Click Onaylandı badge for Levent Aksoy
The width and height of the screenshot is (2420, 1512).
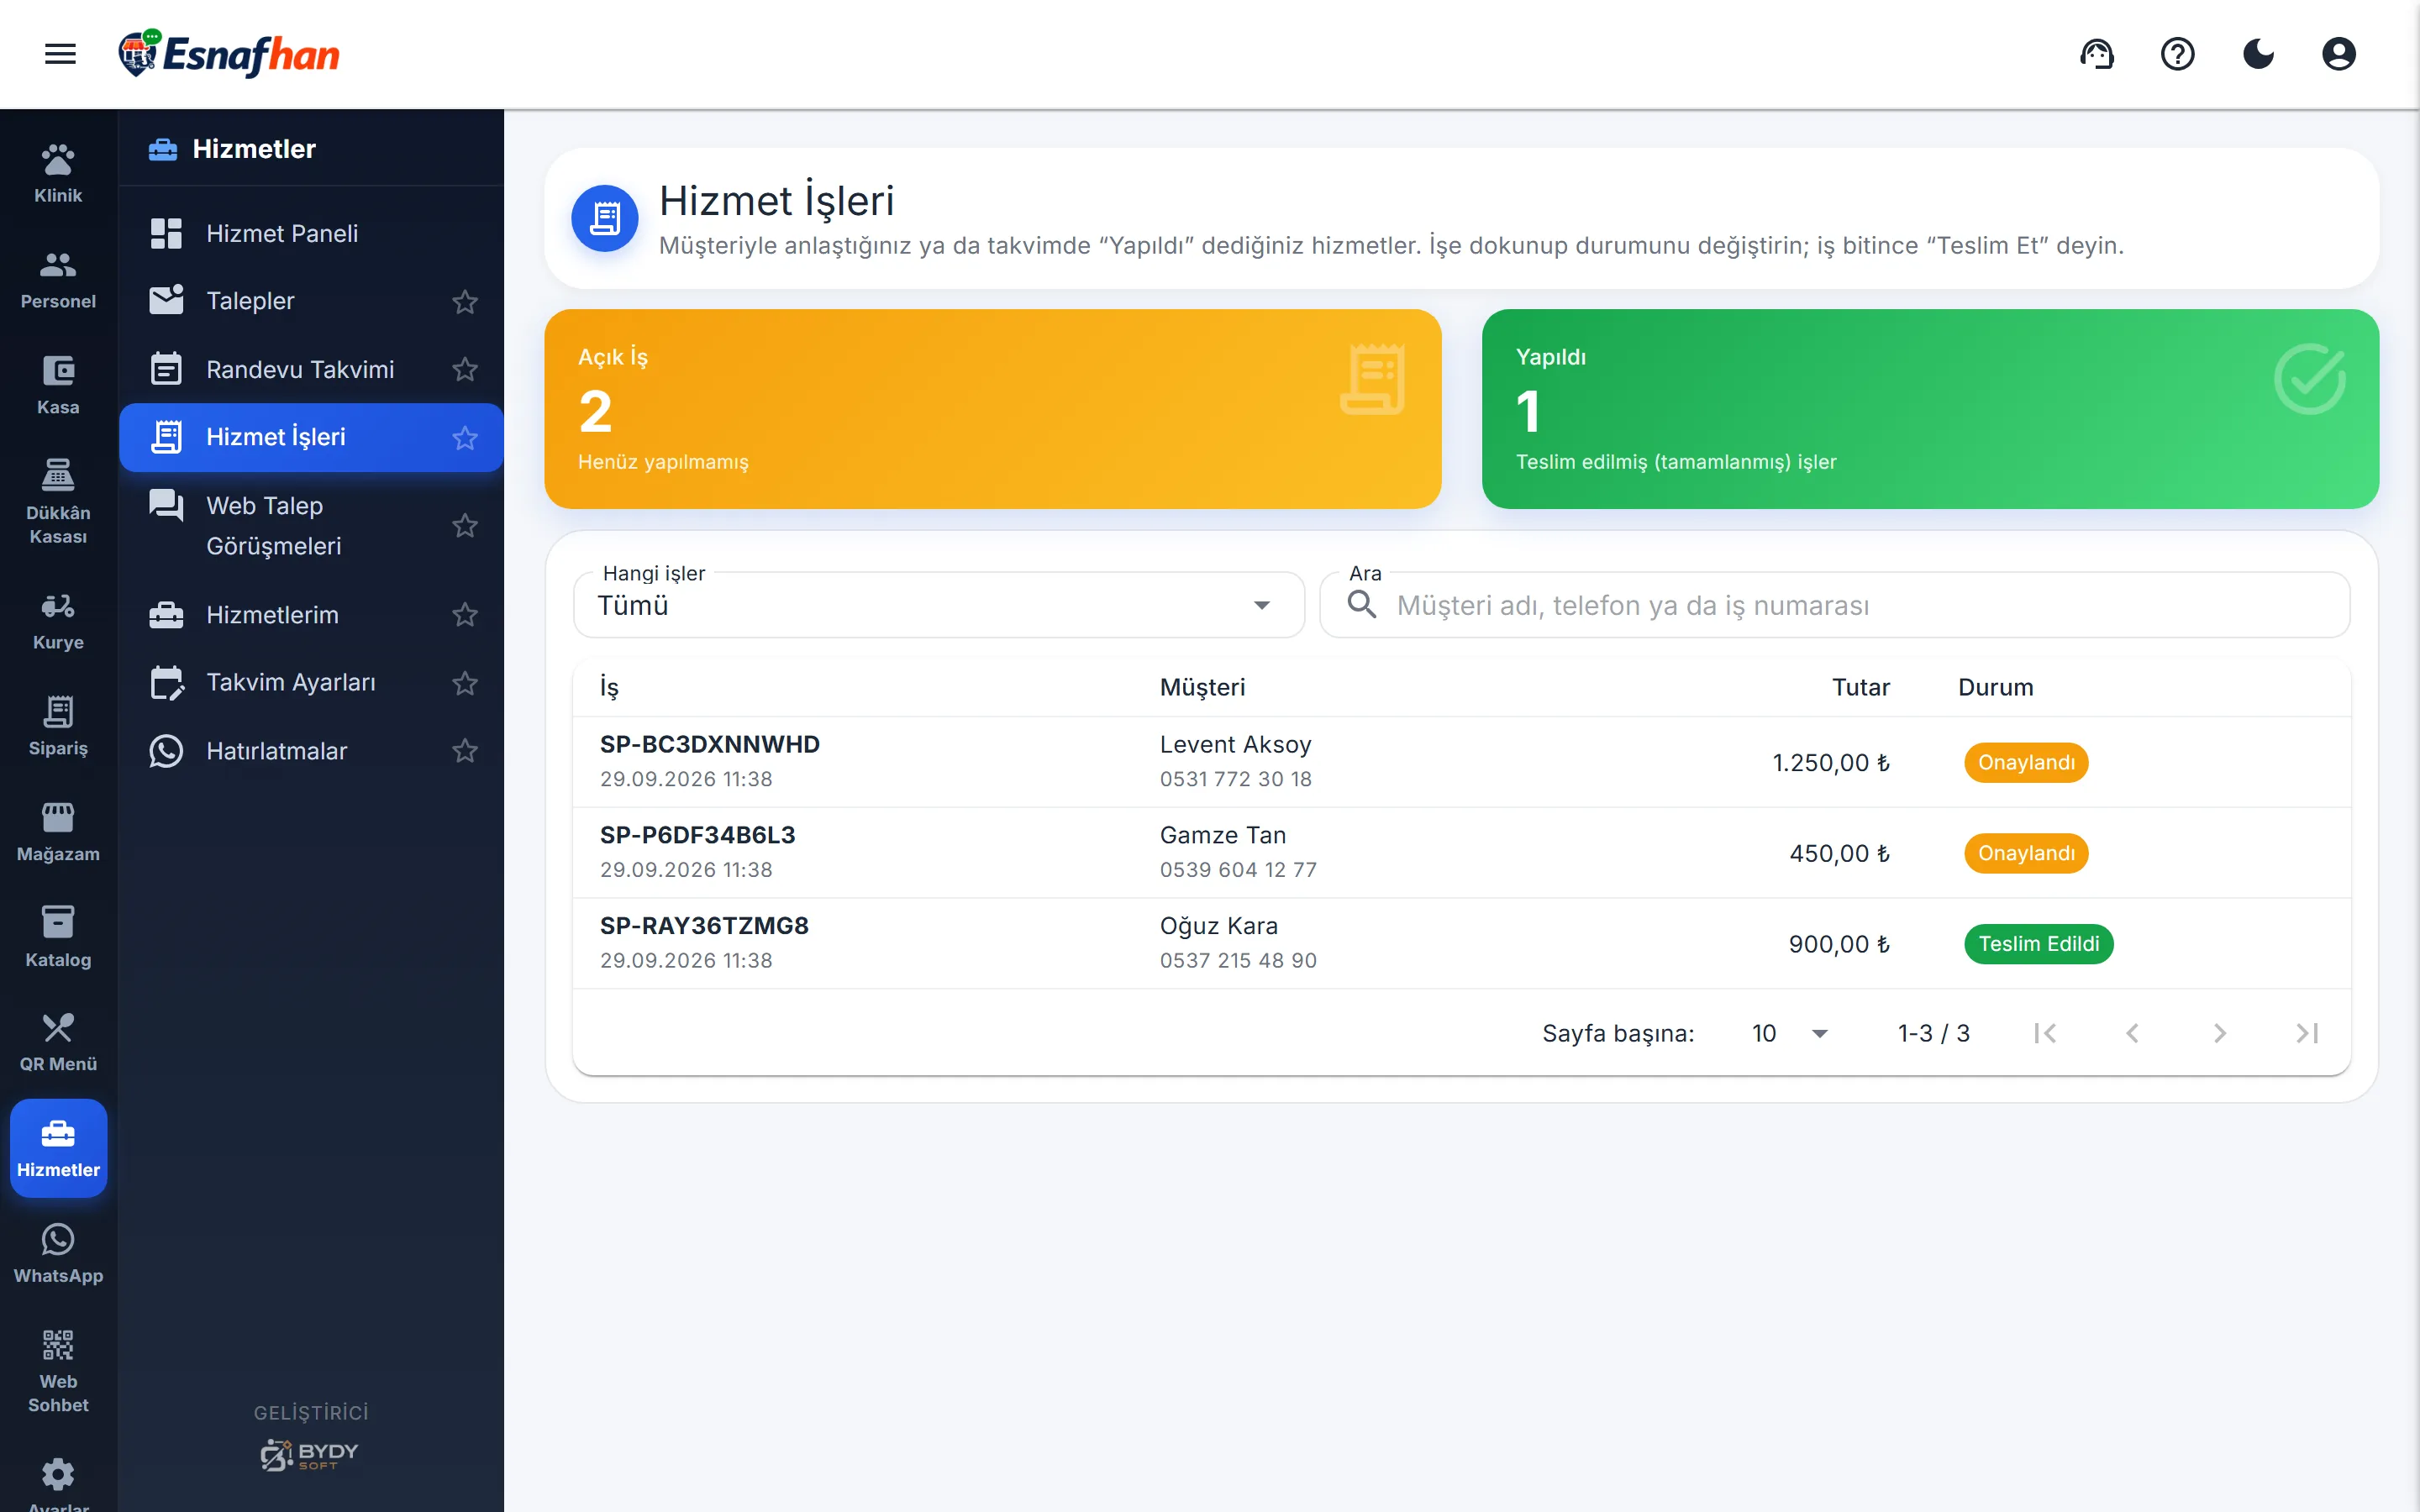point(2026,762)
